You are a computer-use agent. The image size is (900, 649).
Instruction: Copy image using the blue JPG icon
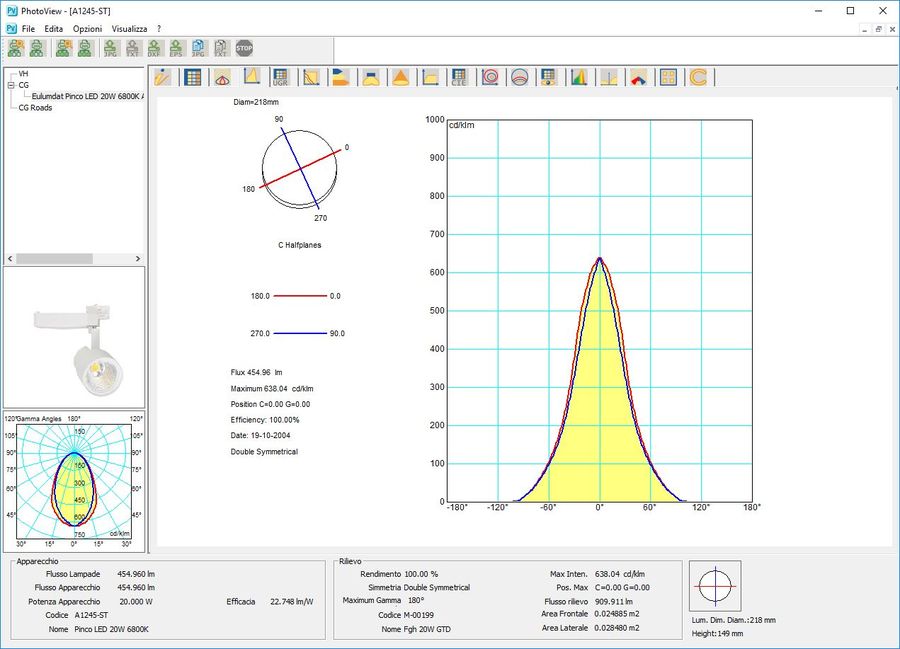pyautogui.click(x=198, y=48)
